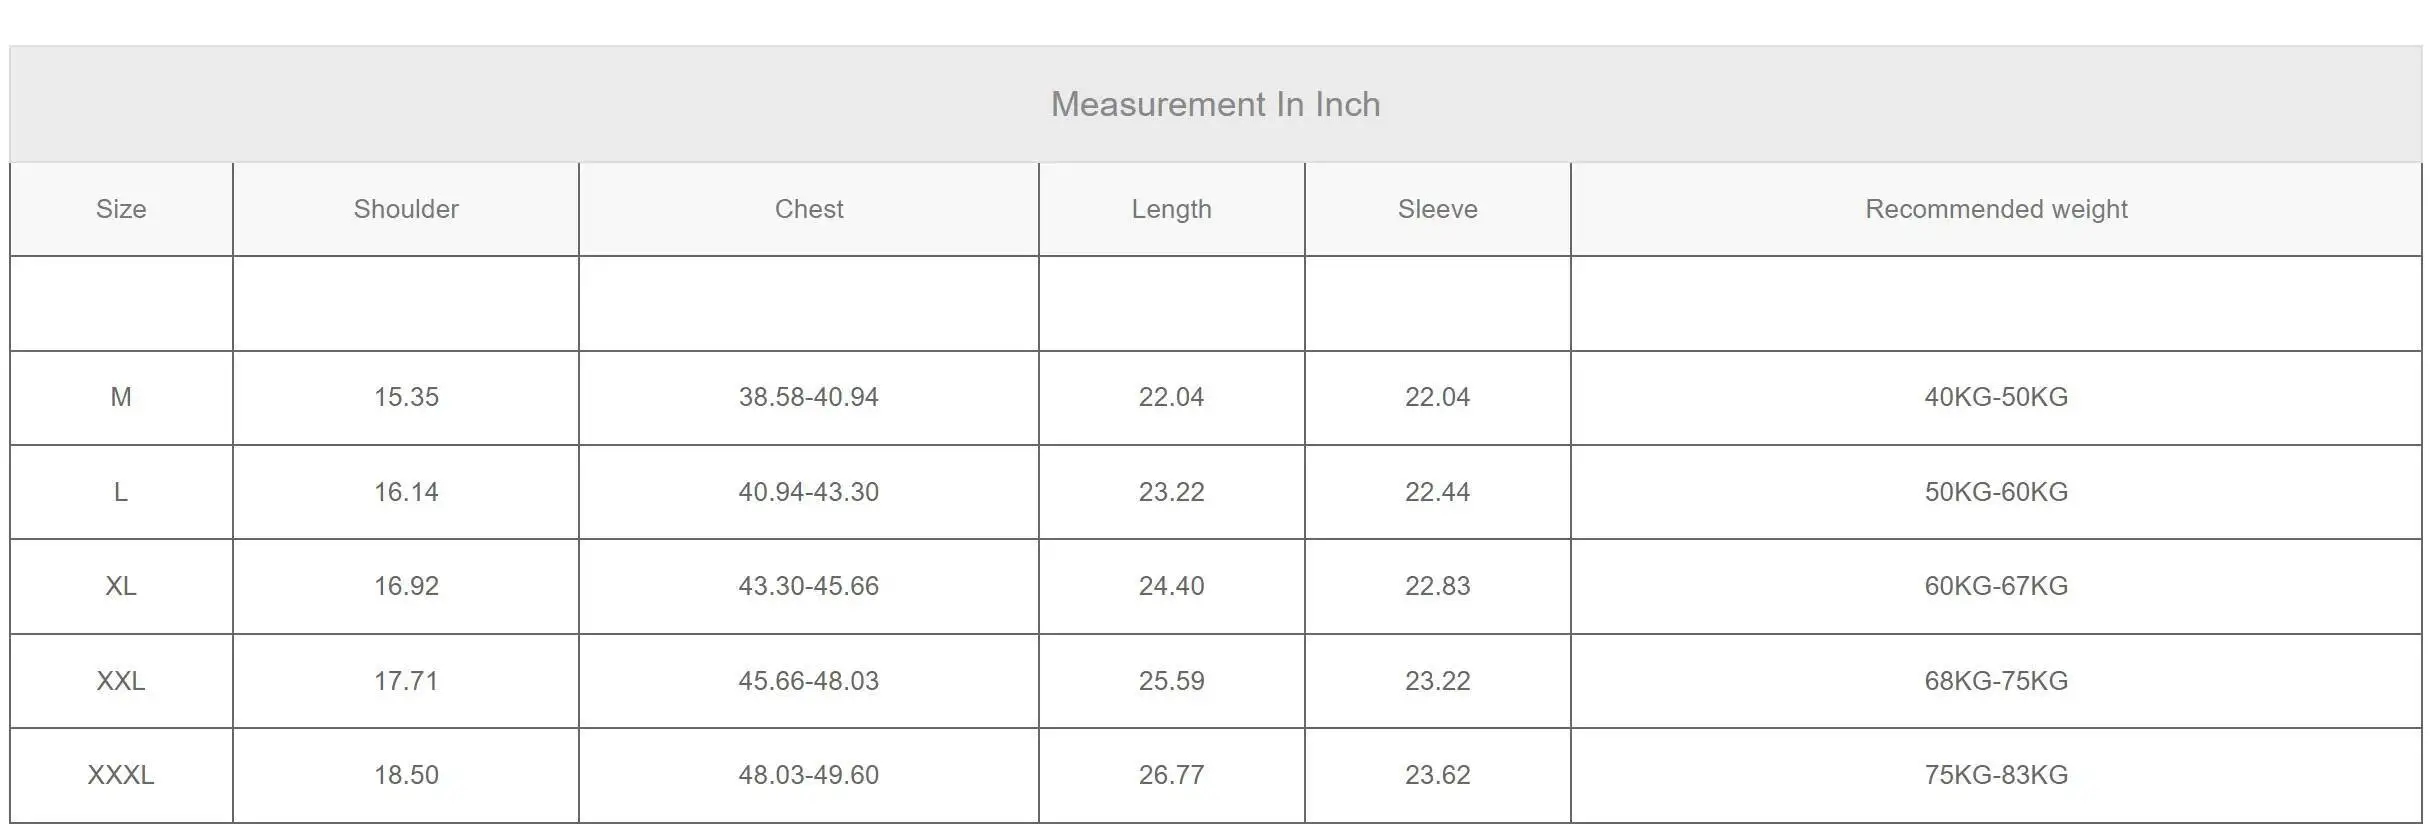Select the Size column header

pos(121,209)
